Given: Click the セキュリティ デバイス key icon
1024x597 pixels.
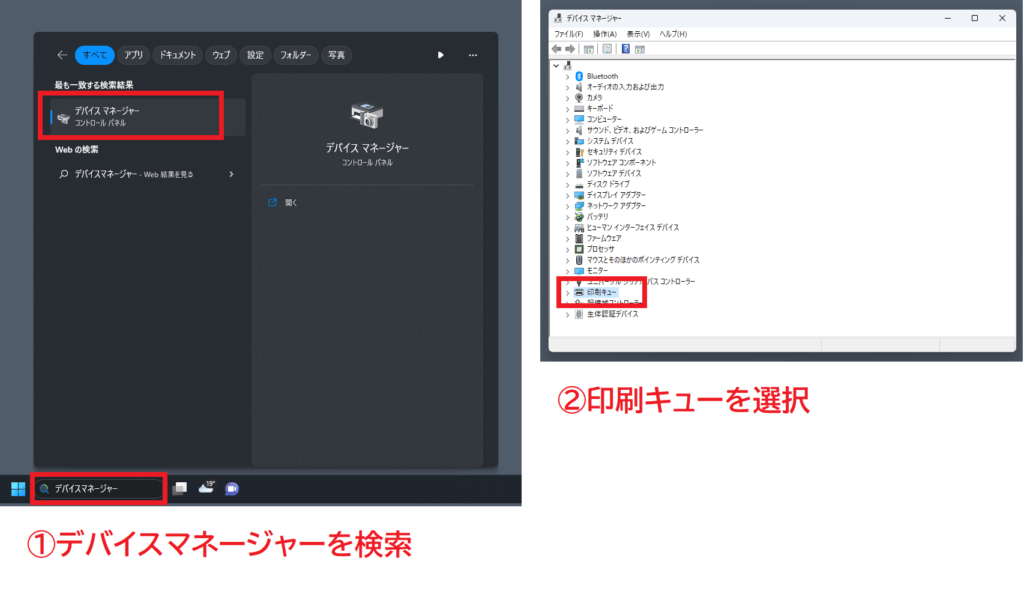Looking at the screenshot, I should [x=579, y=152].
